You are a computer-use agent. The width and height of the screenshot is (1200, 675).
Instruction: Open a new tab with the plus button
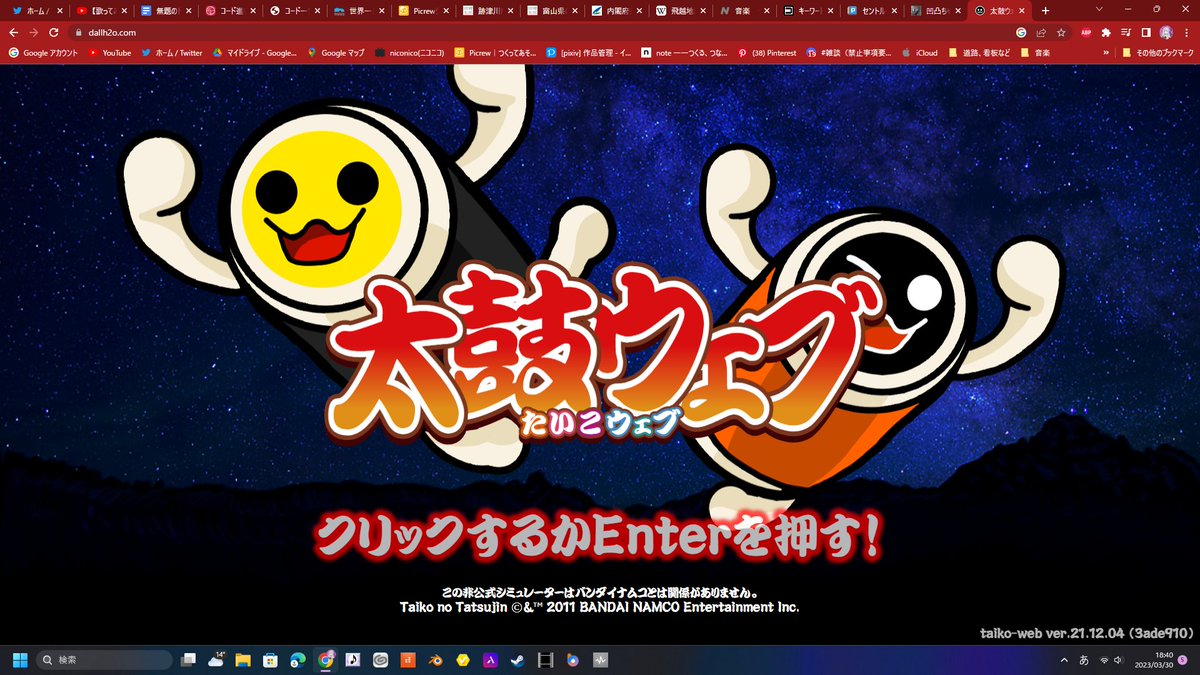click(1046, 10)
